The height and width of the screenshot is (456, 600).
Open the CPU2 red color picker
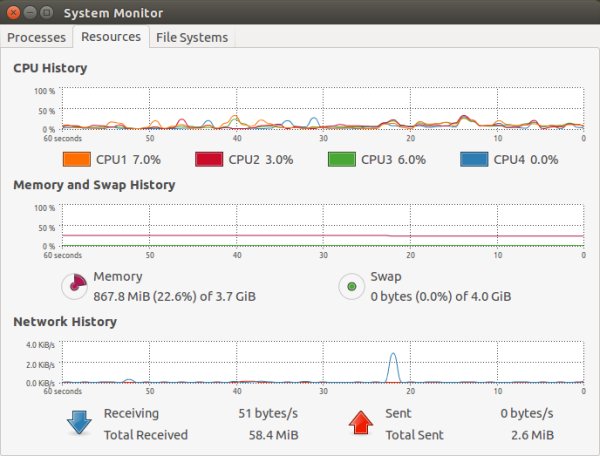(208, 159)
